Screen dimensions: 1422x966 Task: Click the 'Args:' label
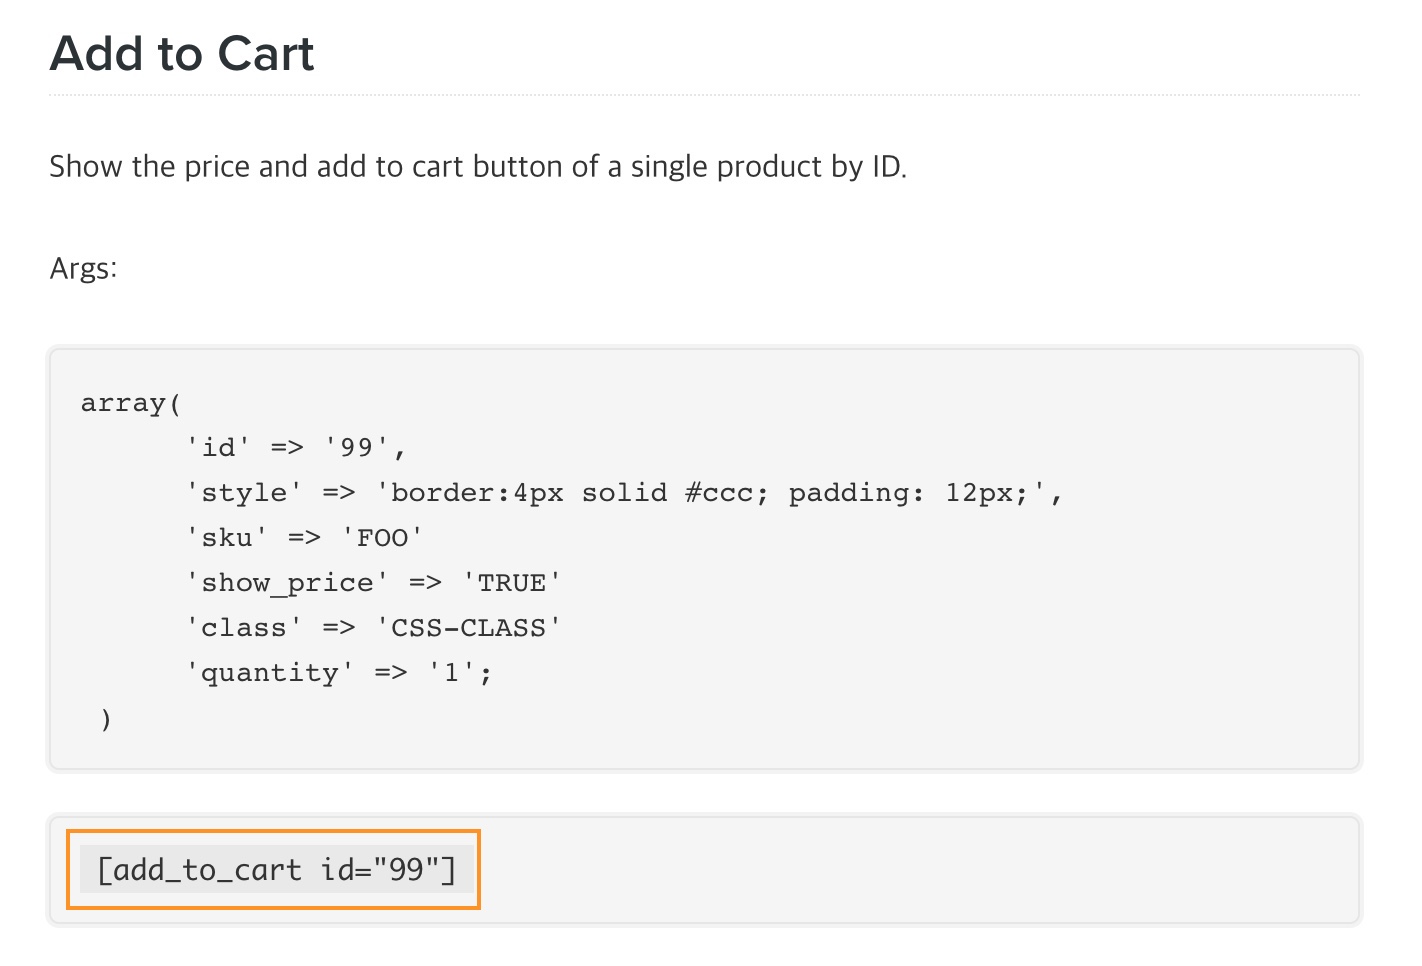coord(83,268)
